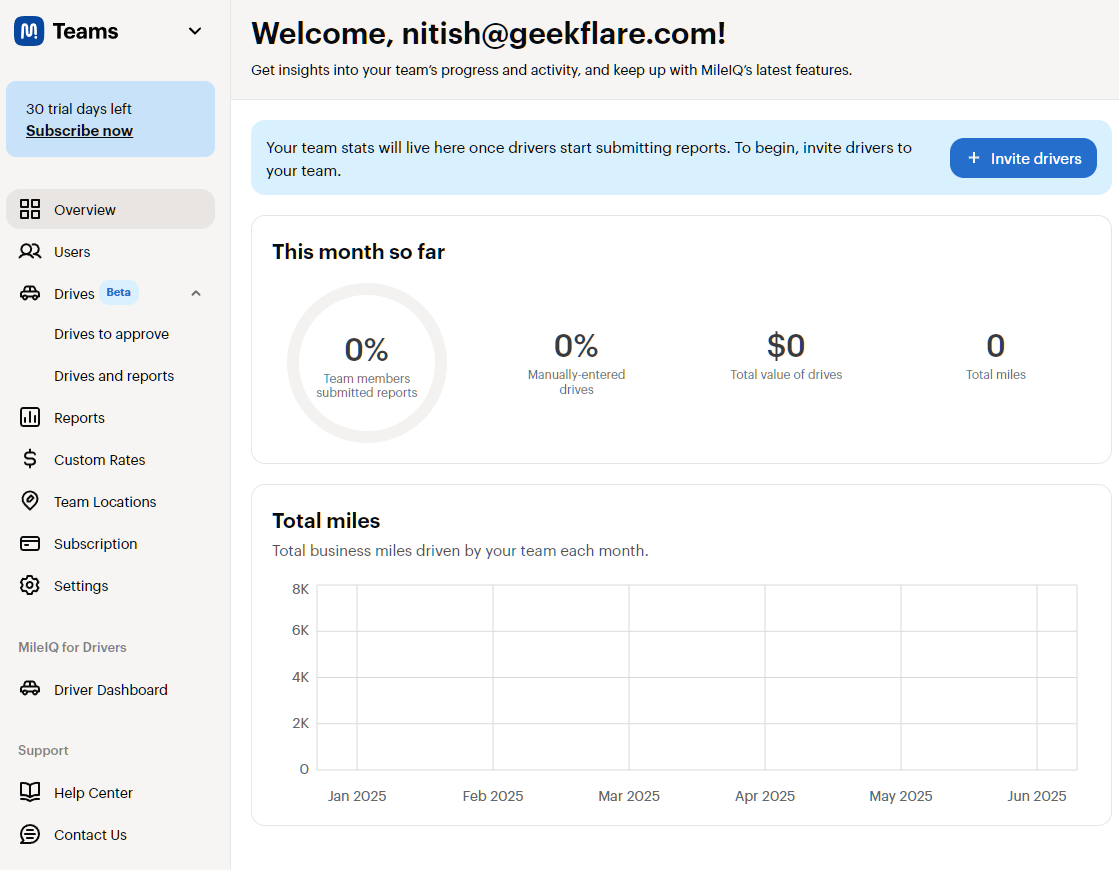This screenshot has width=1119, height=870.
Task: Click the 'May 2025' axis label
Action: click(x=901, y=796)
